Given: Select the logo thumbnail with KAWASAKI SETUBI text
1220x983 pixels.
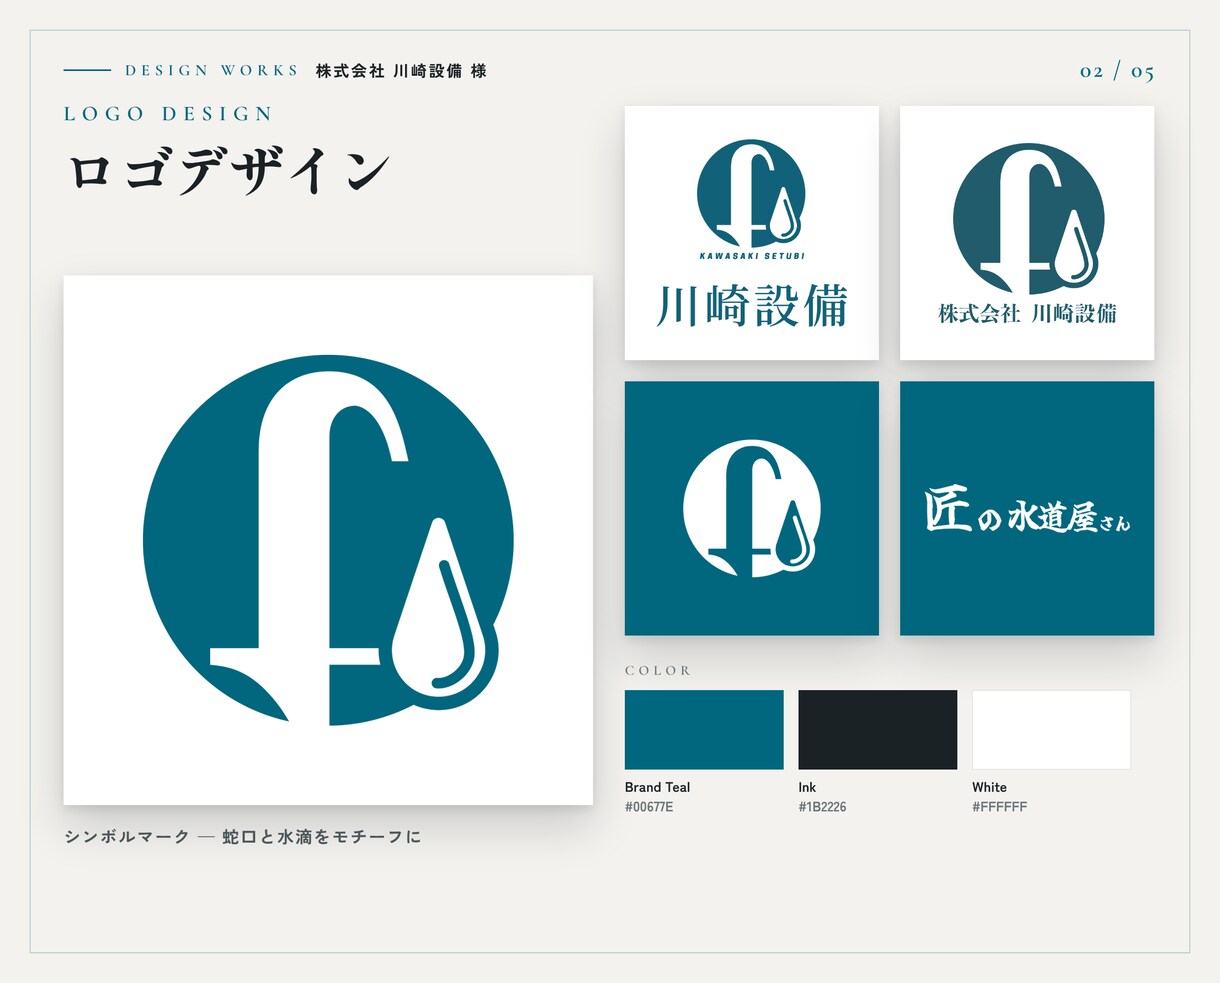Looking at the screenshot, I should 752,233.
